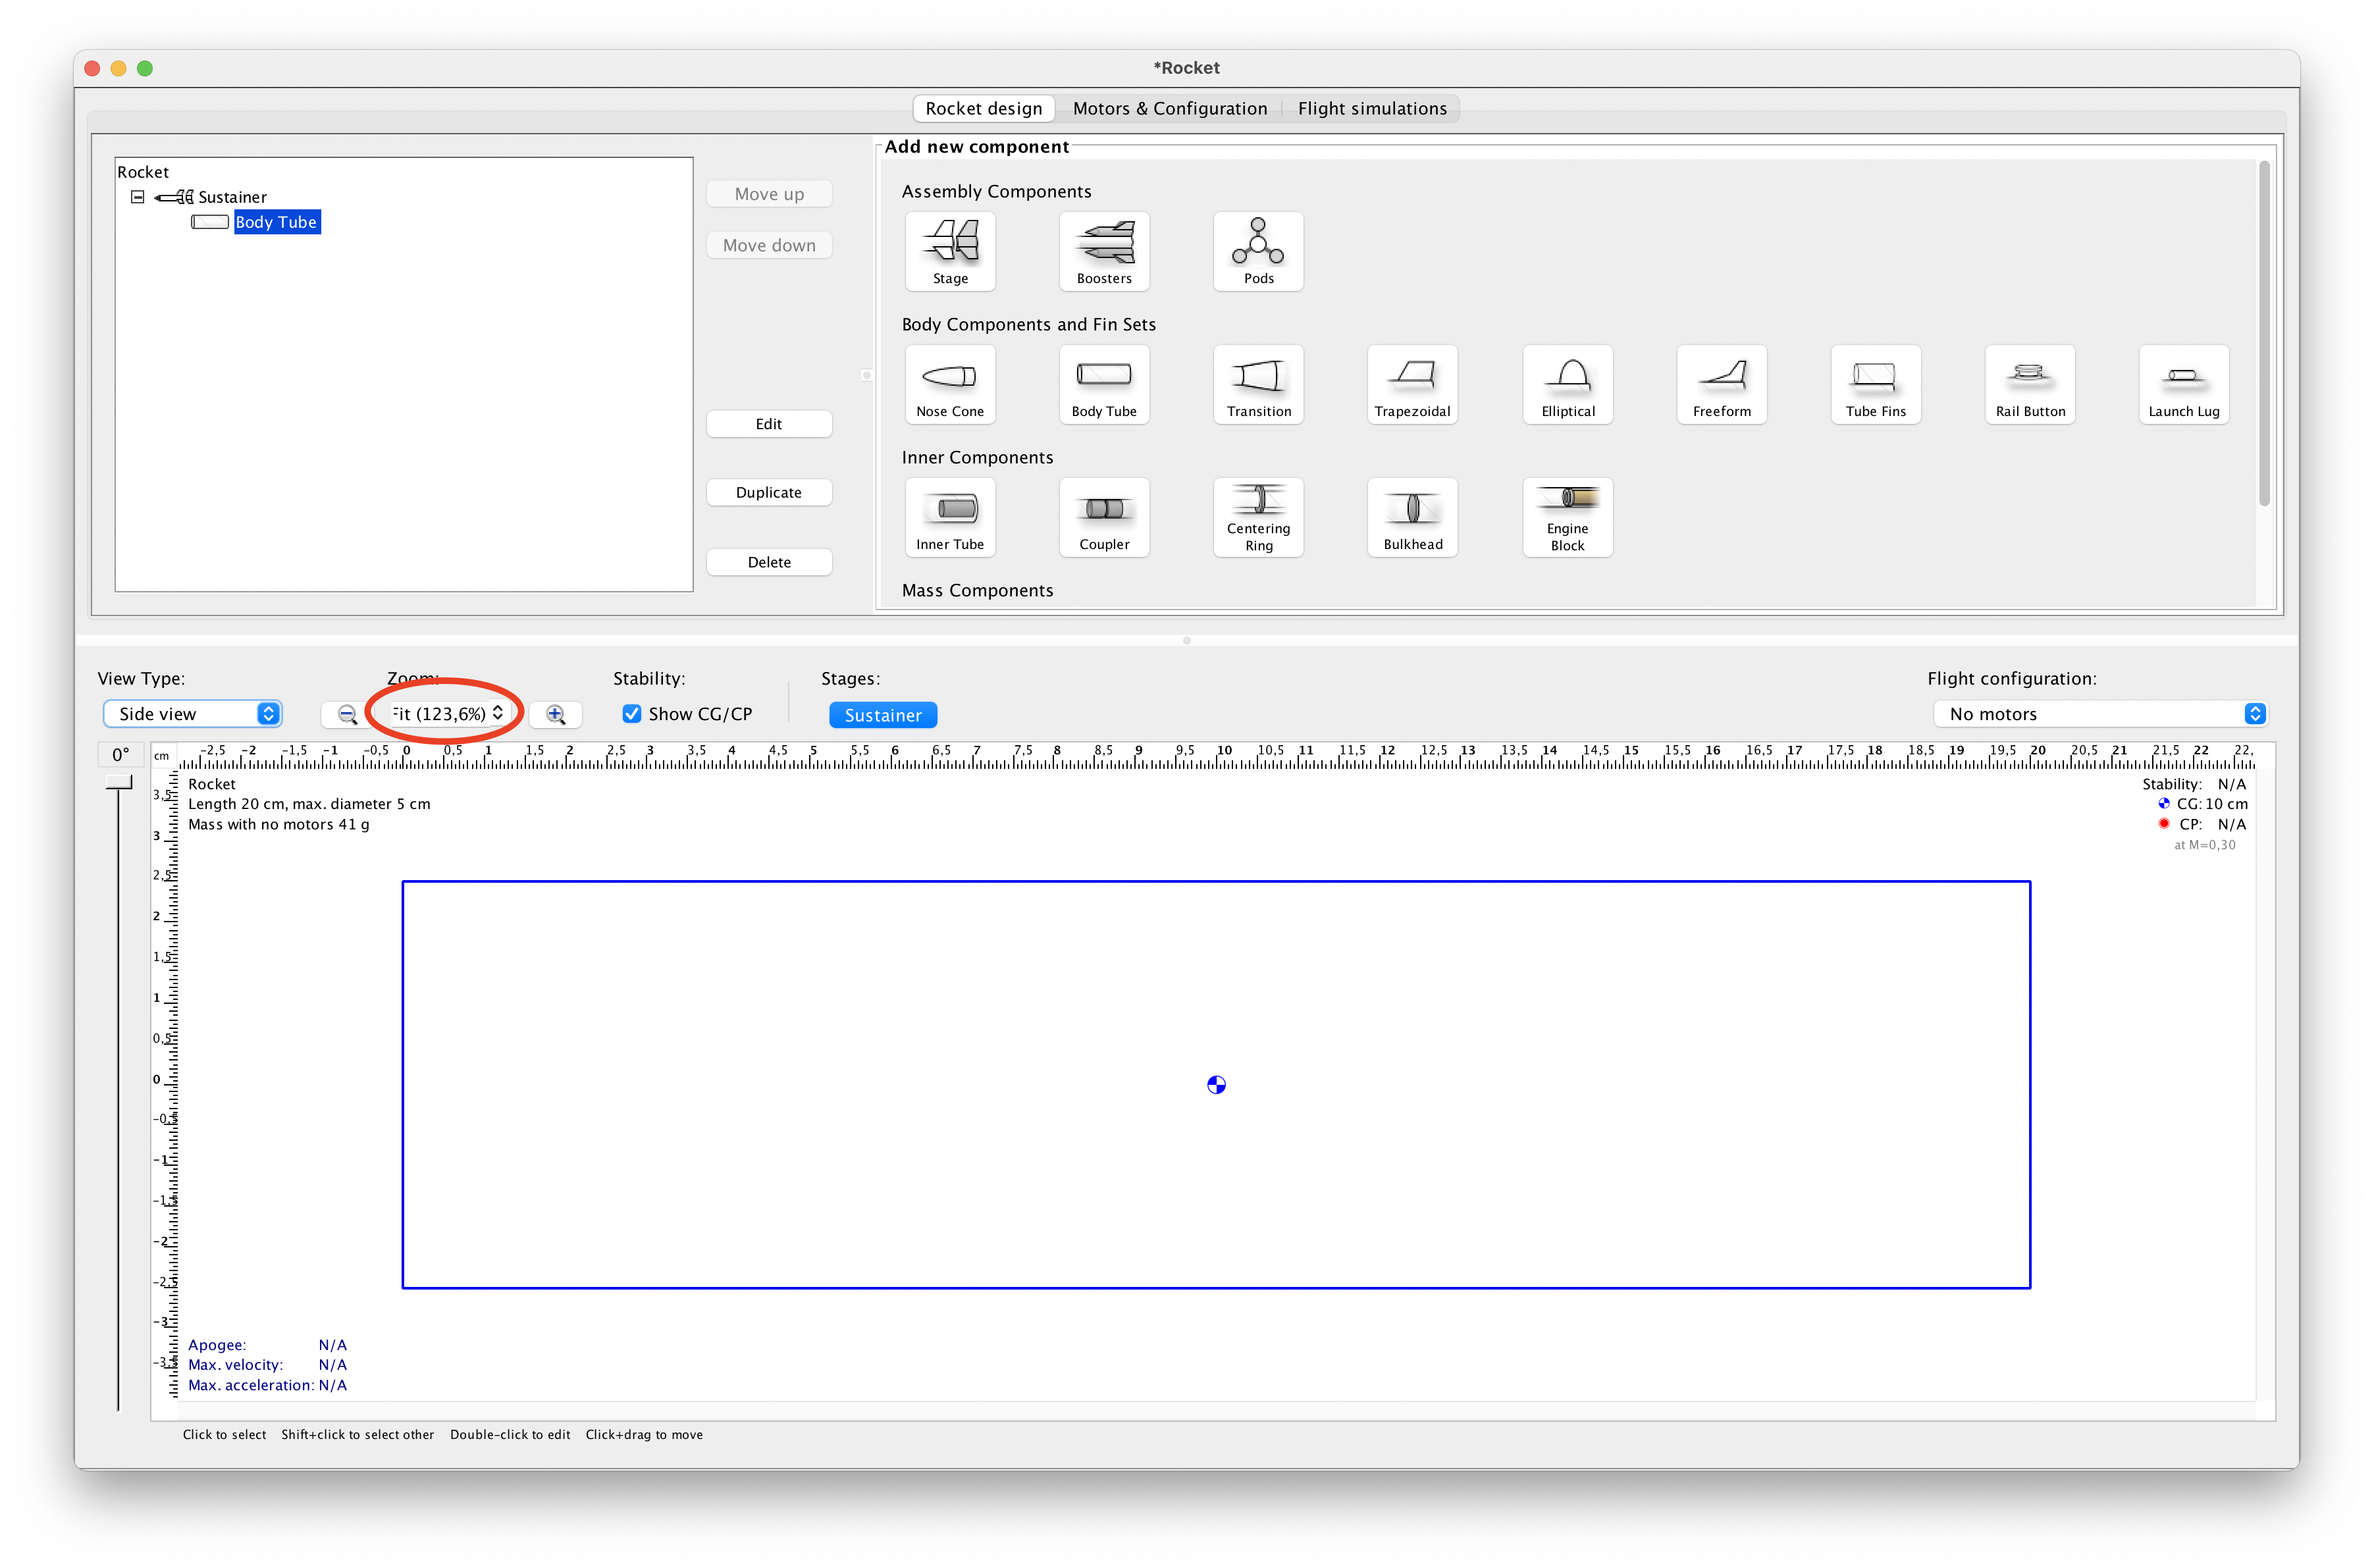Select Body Tube in the component tree
Image resolution: width=2374 pixels, height=1568 pixels.
(276, 222)
